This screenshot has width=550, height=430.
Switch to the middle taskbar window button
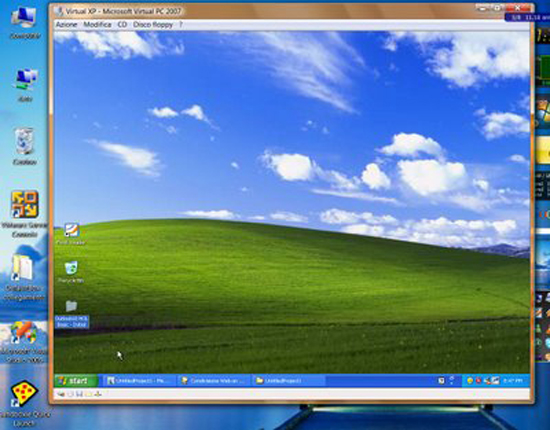pos(214,381)
